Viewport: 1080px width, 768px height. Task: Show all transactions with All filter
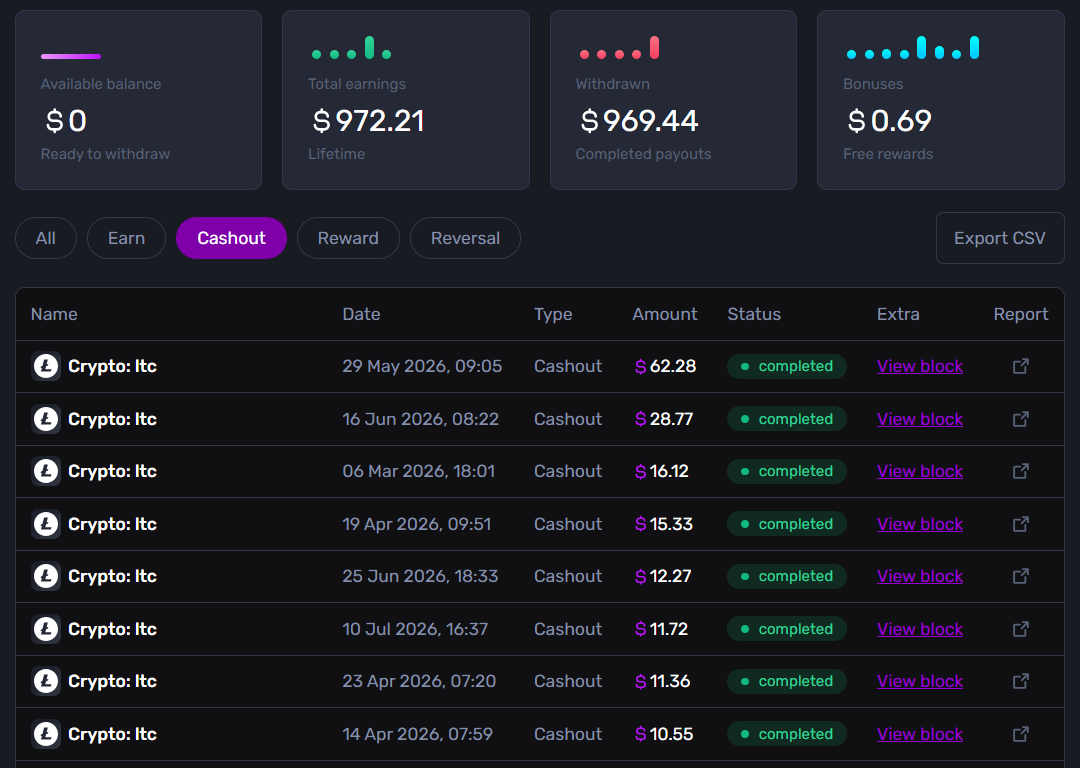click(x=45, y=238)
